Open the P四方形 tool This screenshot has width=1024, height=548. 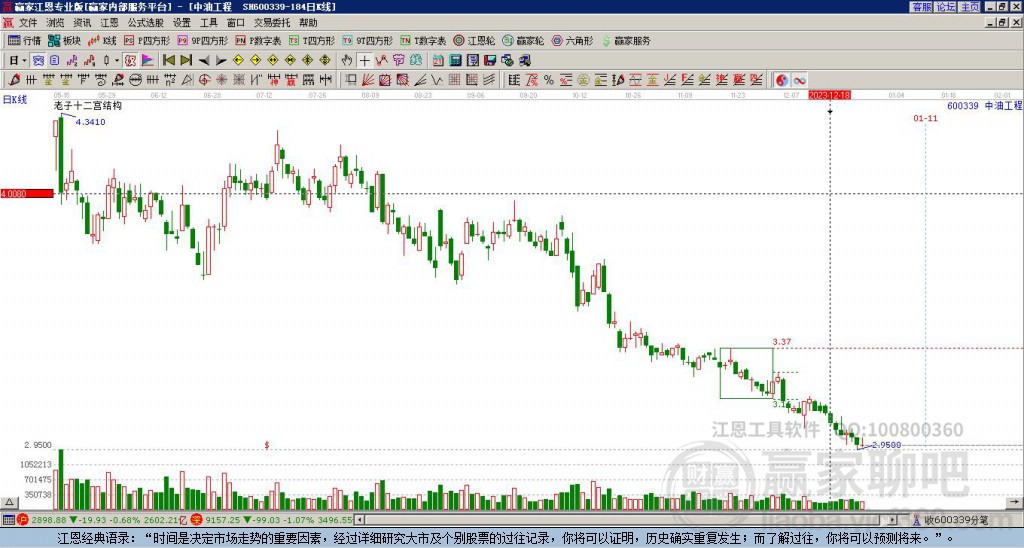tap(148, 40)
